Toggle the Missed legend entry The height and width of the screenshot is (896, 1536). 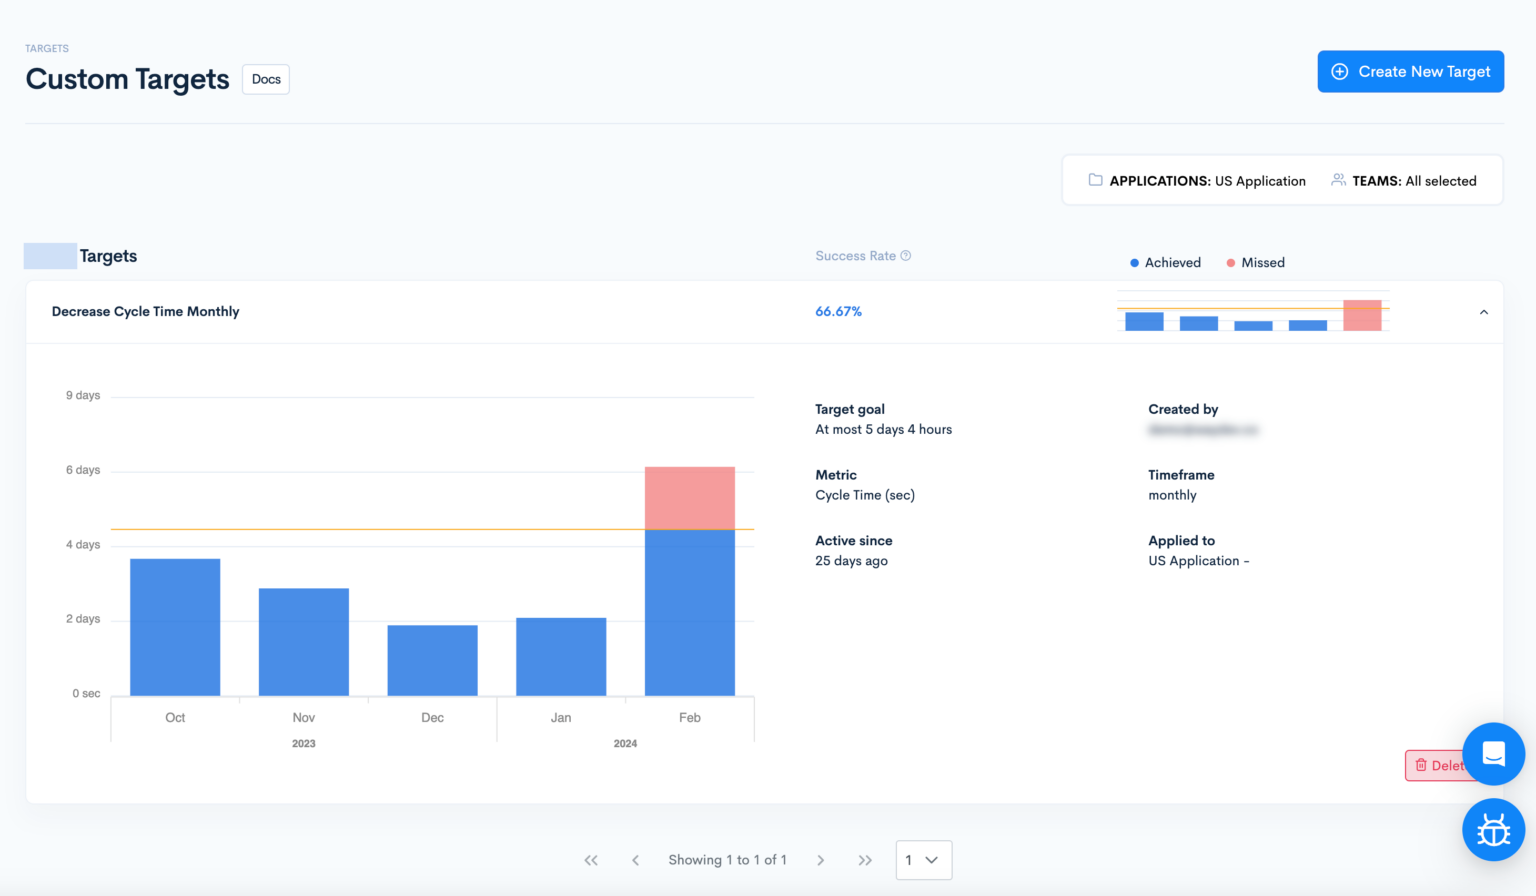[x=1254, y=262]
